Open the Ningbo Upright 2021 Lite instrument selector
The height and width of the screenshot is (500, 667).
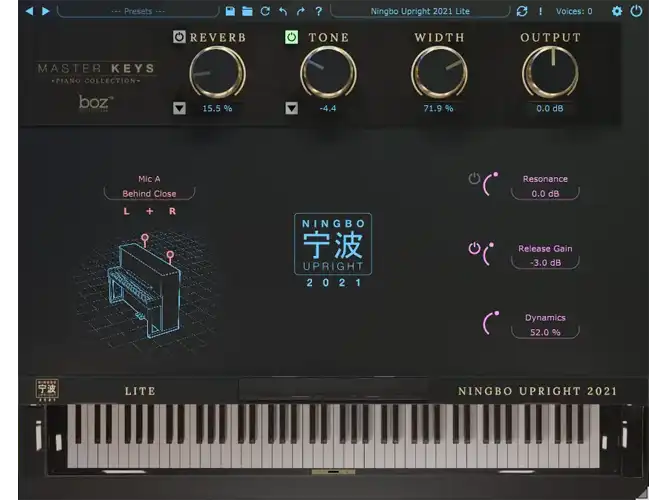pyautogui.click(x=420, y=11)
